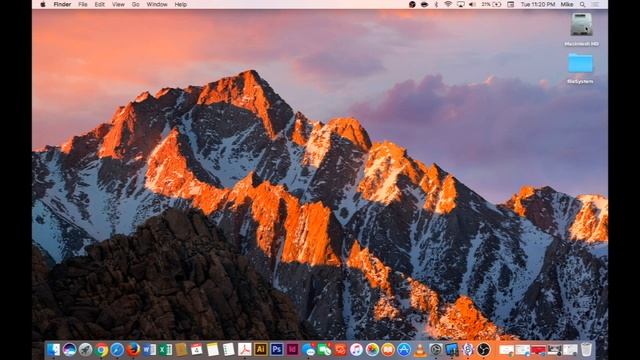
Task: Select the blue folder on desktop
Action: pyautogui.click(x=580, y=63)
